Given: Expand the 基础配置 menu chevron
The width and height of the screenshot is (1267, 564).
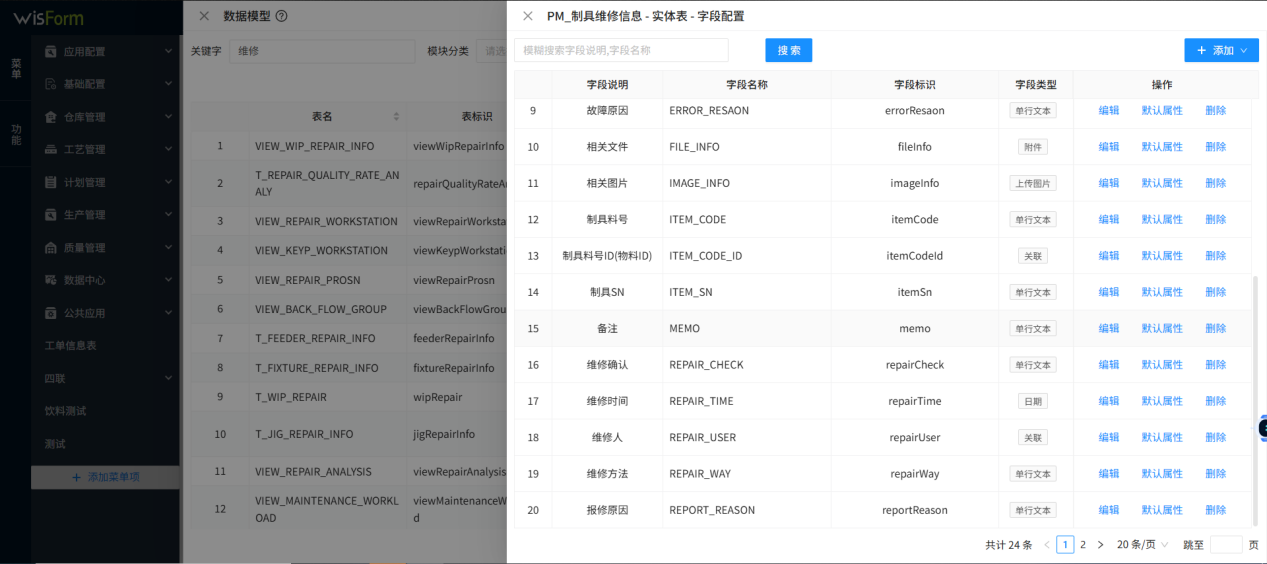Looking at the screenshot, I should [168, 84].
